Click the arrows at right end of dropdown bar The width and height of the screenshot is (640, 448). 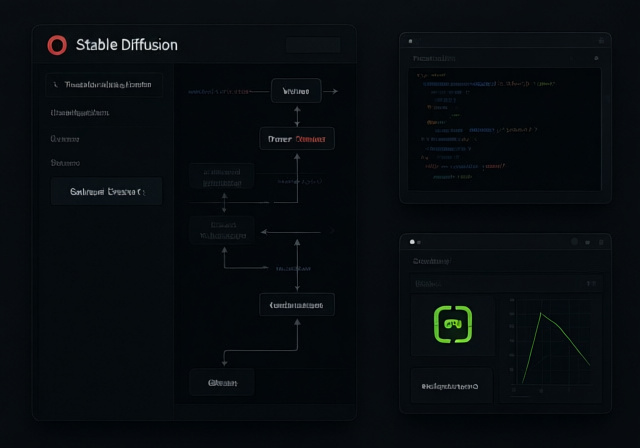click(x=591, y=283)
